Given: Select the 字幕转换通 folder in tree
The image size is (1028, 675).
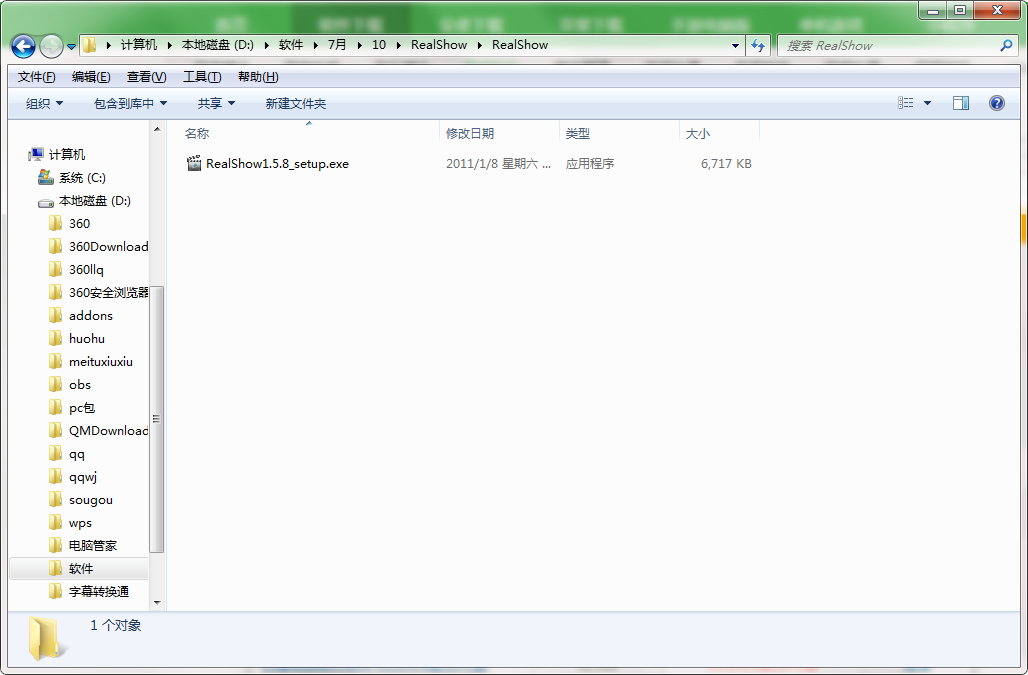Looking at the screenshot, I should pos(99,592).
